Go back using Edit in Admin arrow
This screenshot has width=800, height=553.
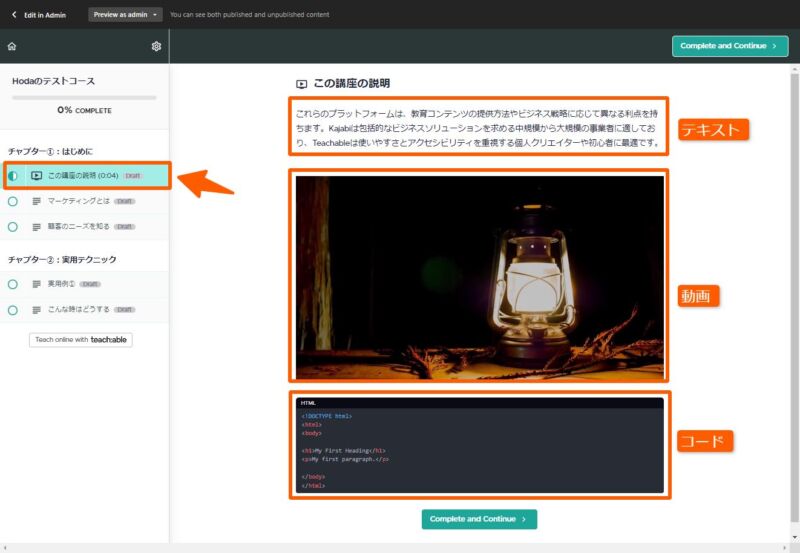14,15
